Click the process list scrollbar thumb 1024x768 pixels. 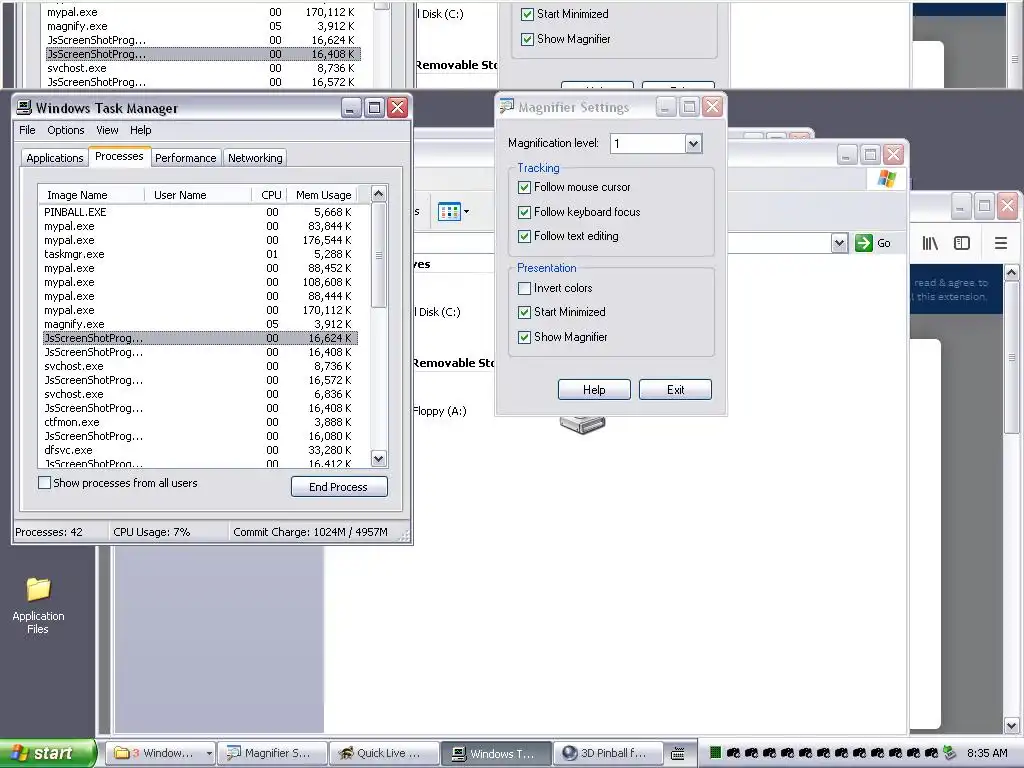pyautogui.click(x=379, y=255)
